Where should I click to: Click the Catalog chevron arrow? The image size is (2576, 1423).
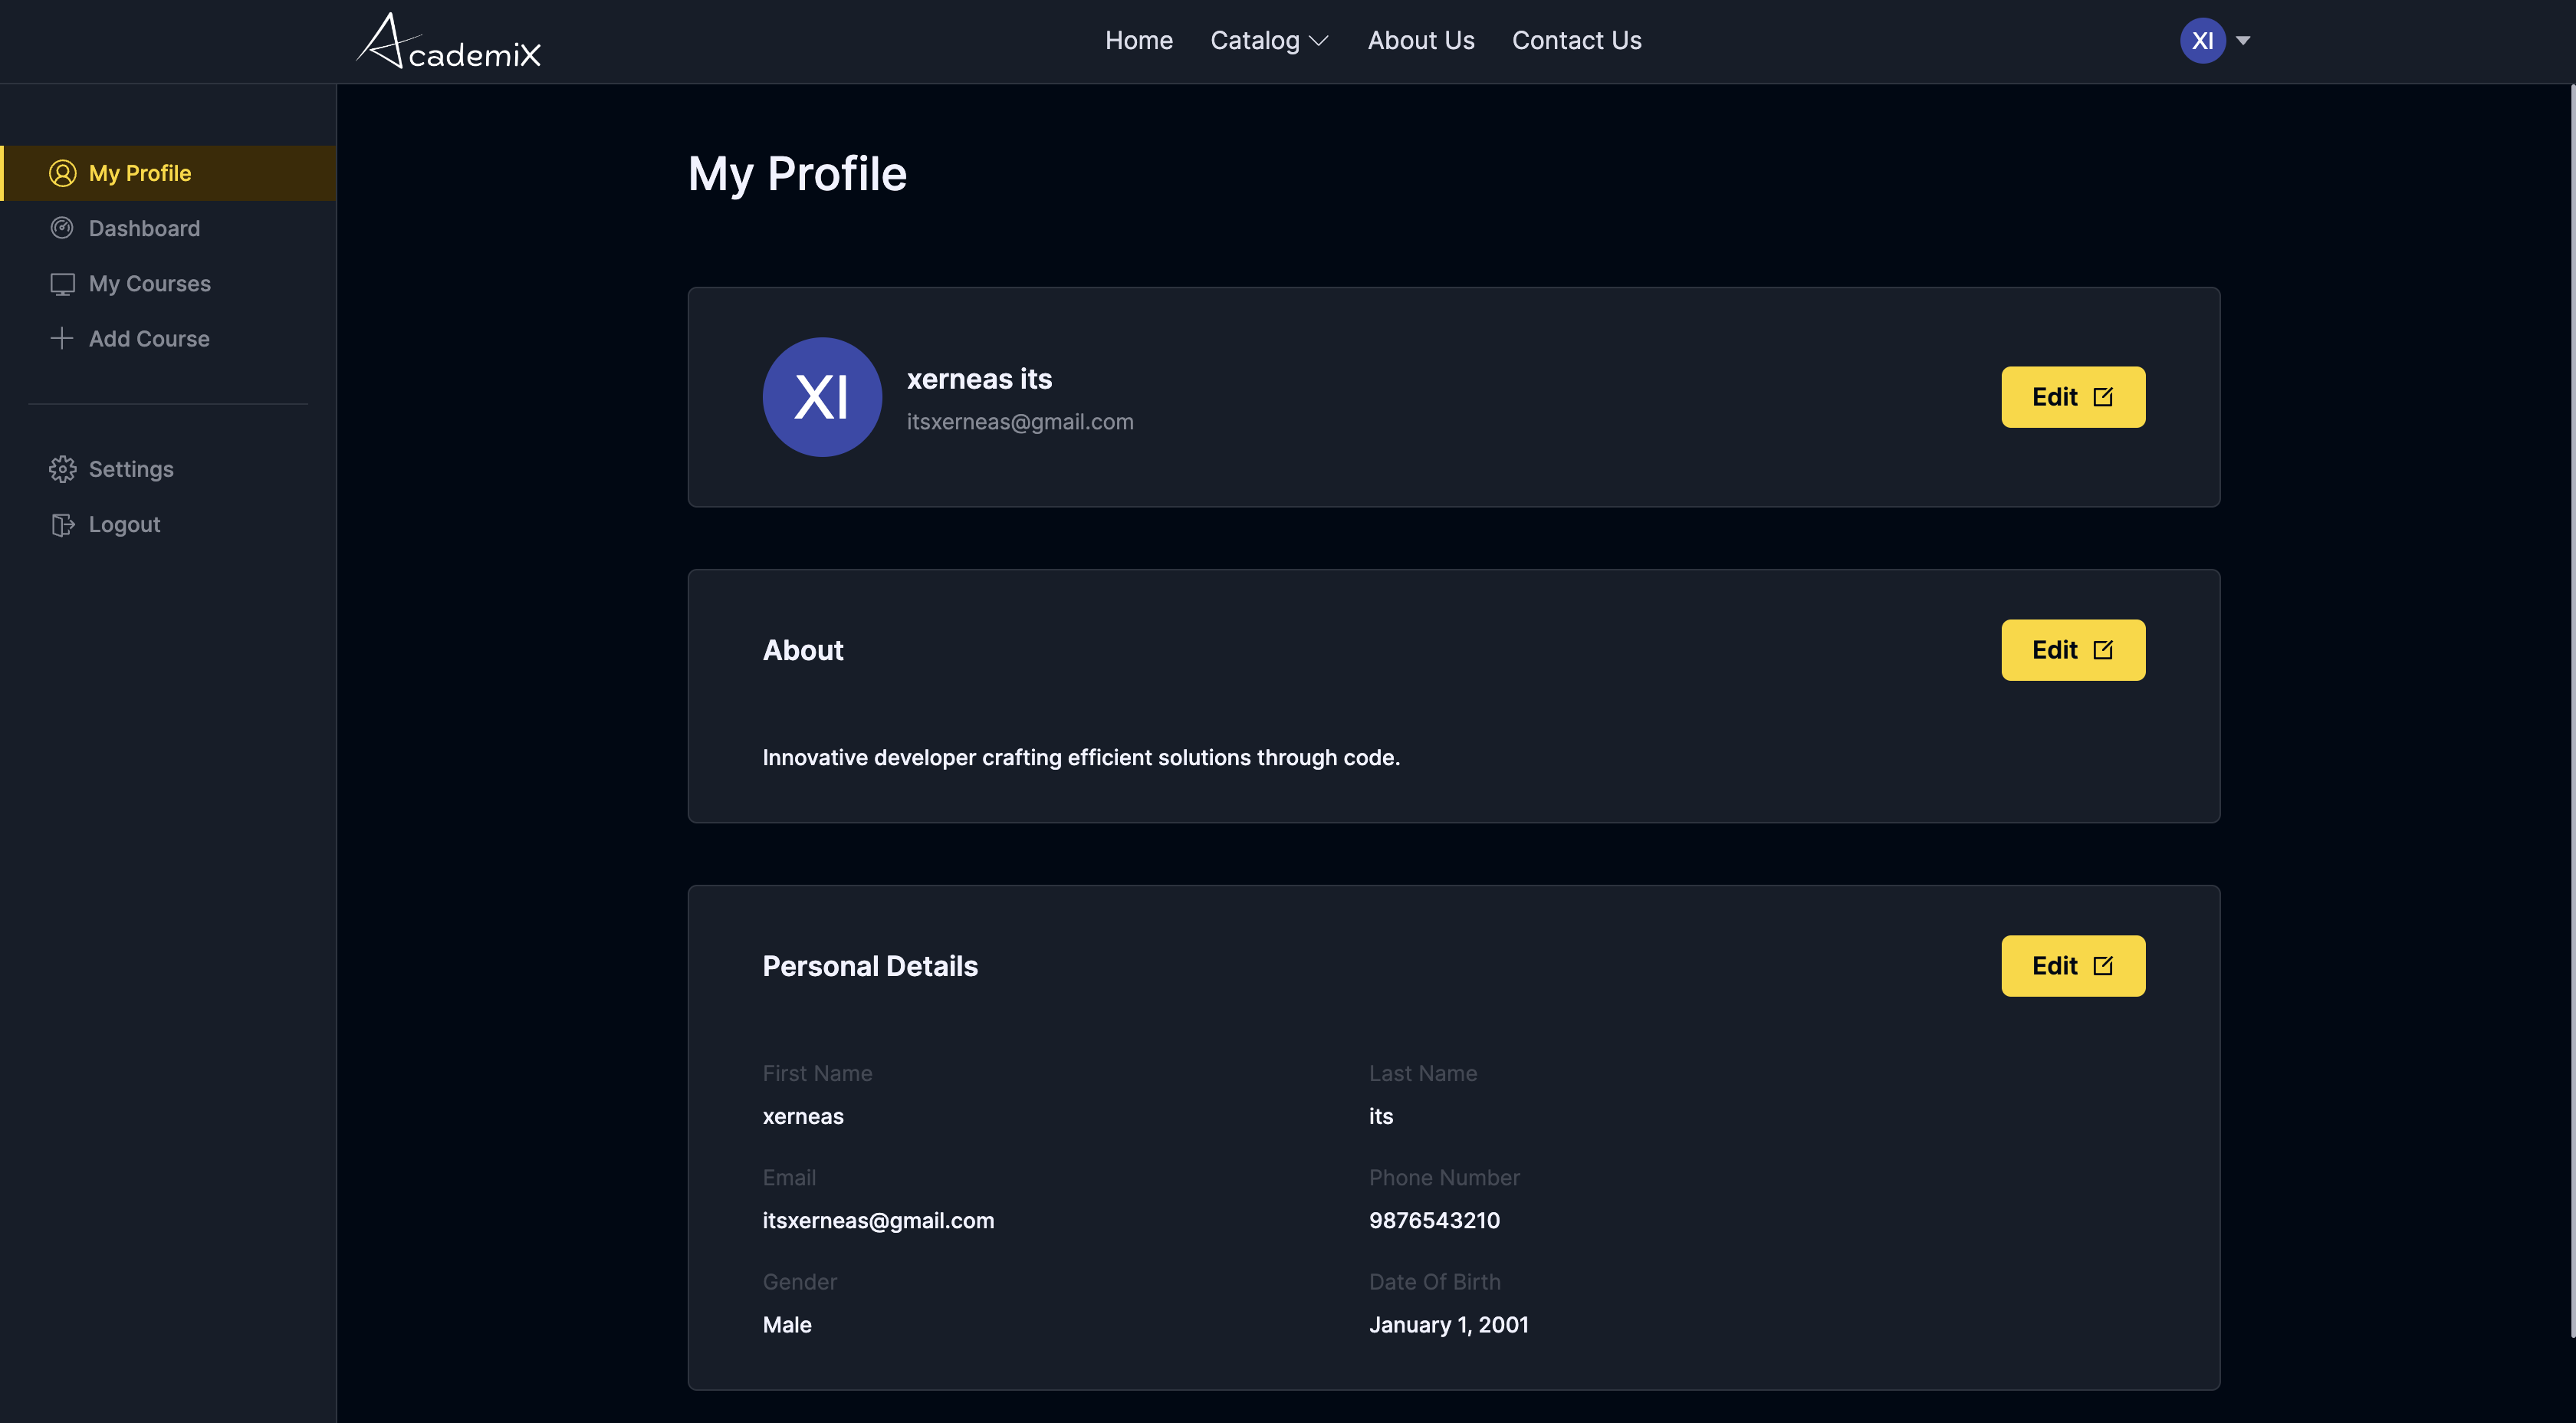[1319, 41]
